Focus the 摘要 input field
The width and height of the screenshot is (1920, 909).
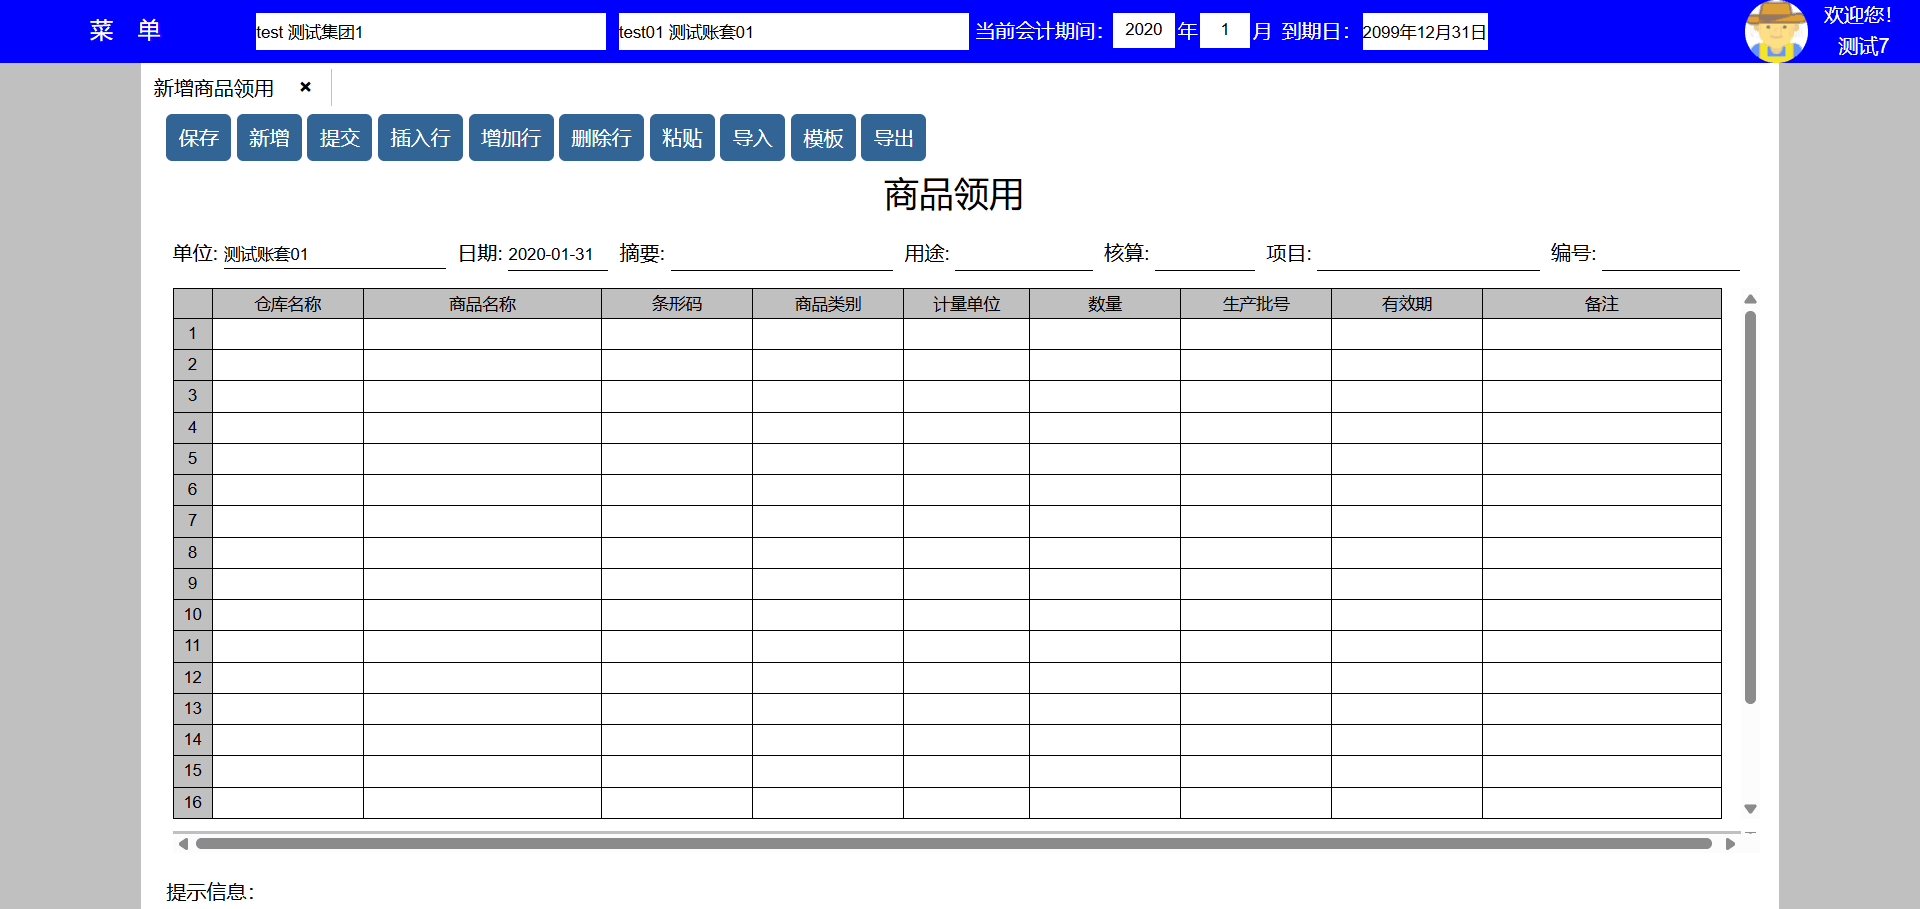[x=781, y=255]
